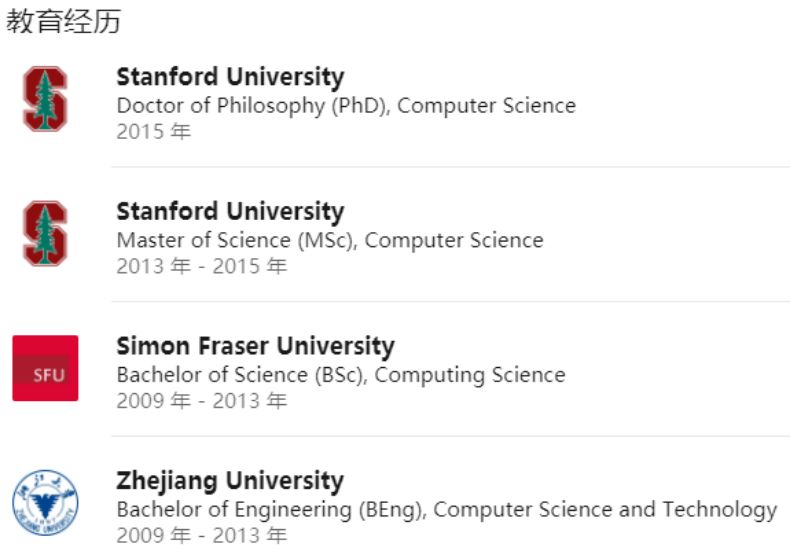790x555 pixels.
Task: Select the "2013 年 - 2015 年" date range
Action: coord(201,266)
